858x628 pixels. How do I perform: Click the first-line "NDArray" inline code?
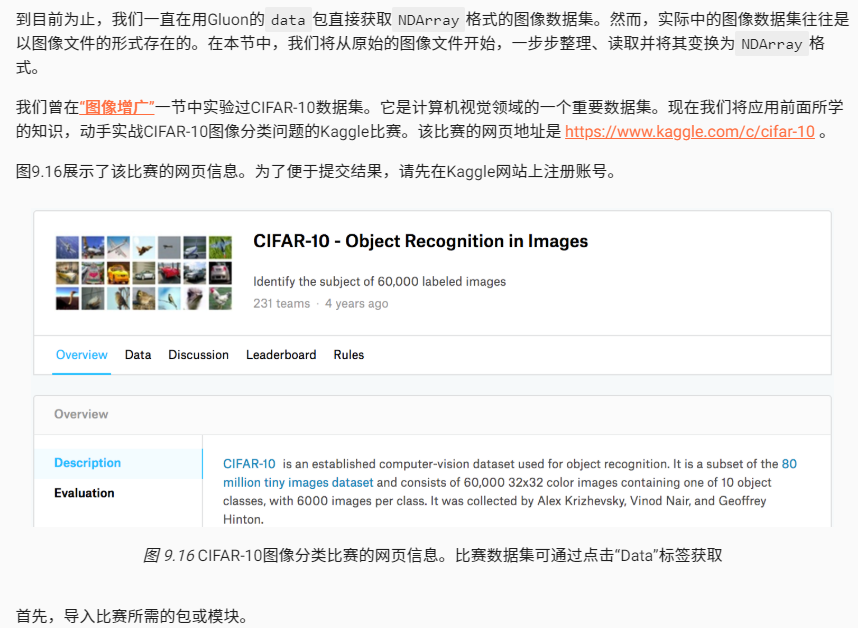[428, 20]
